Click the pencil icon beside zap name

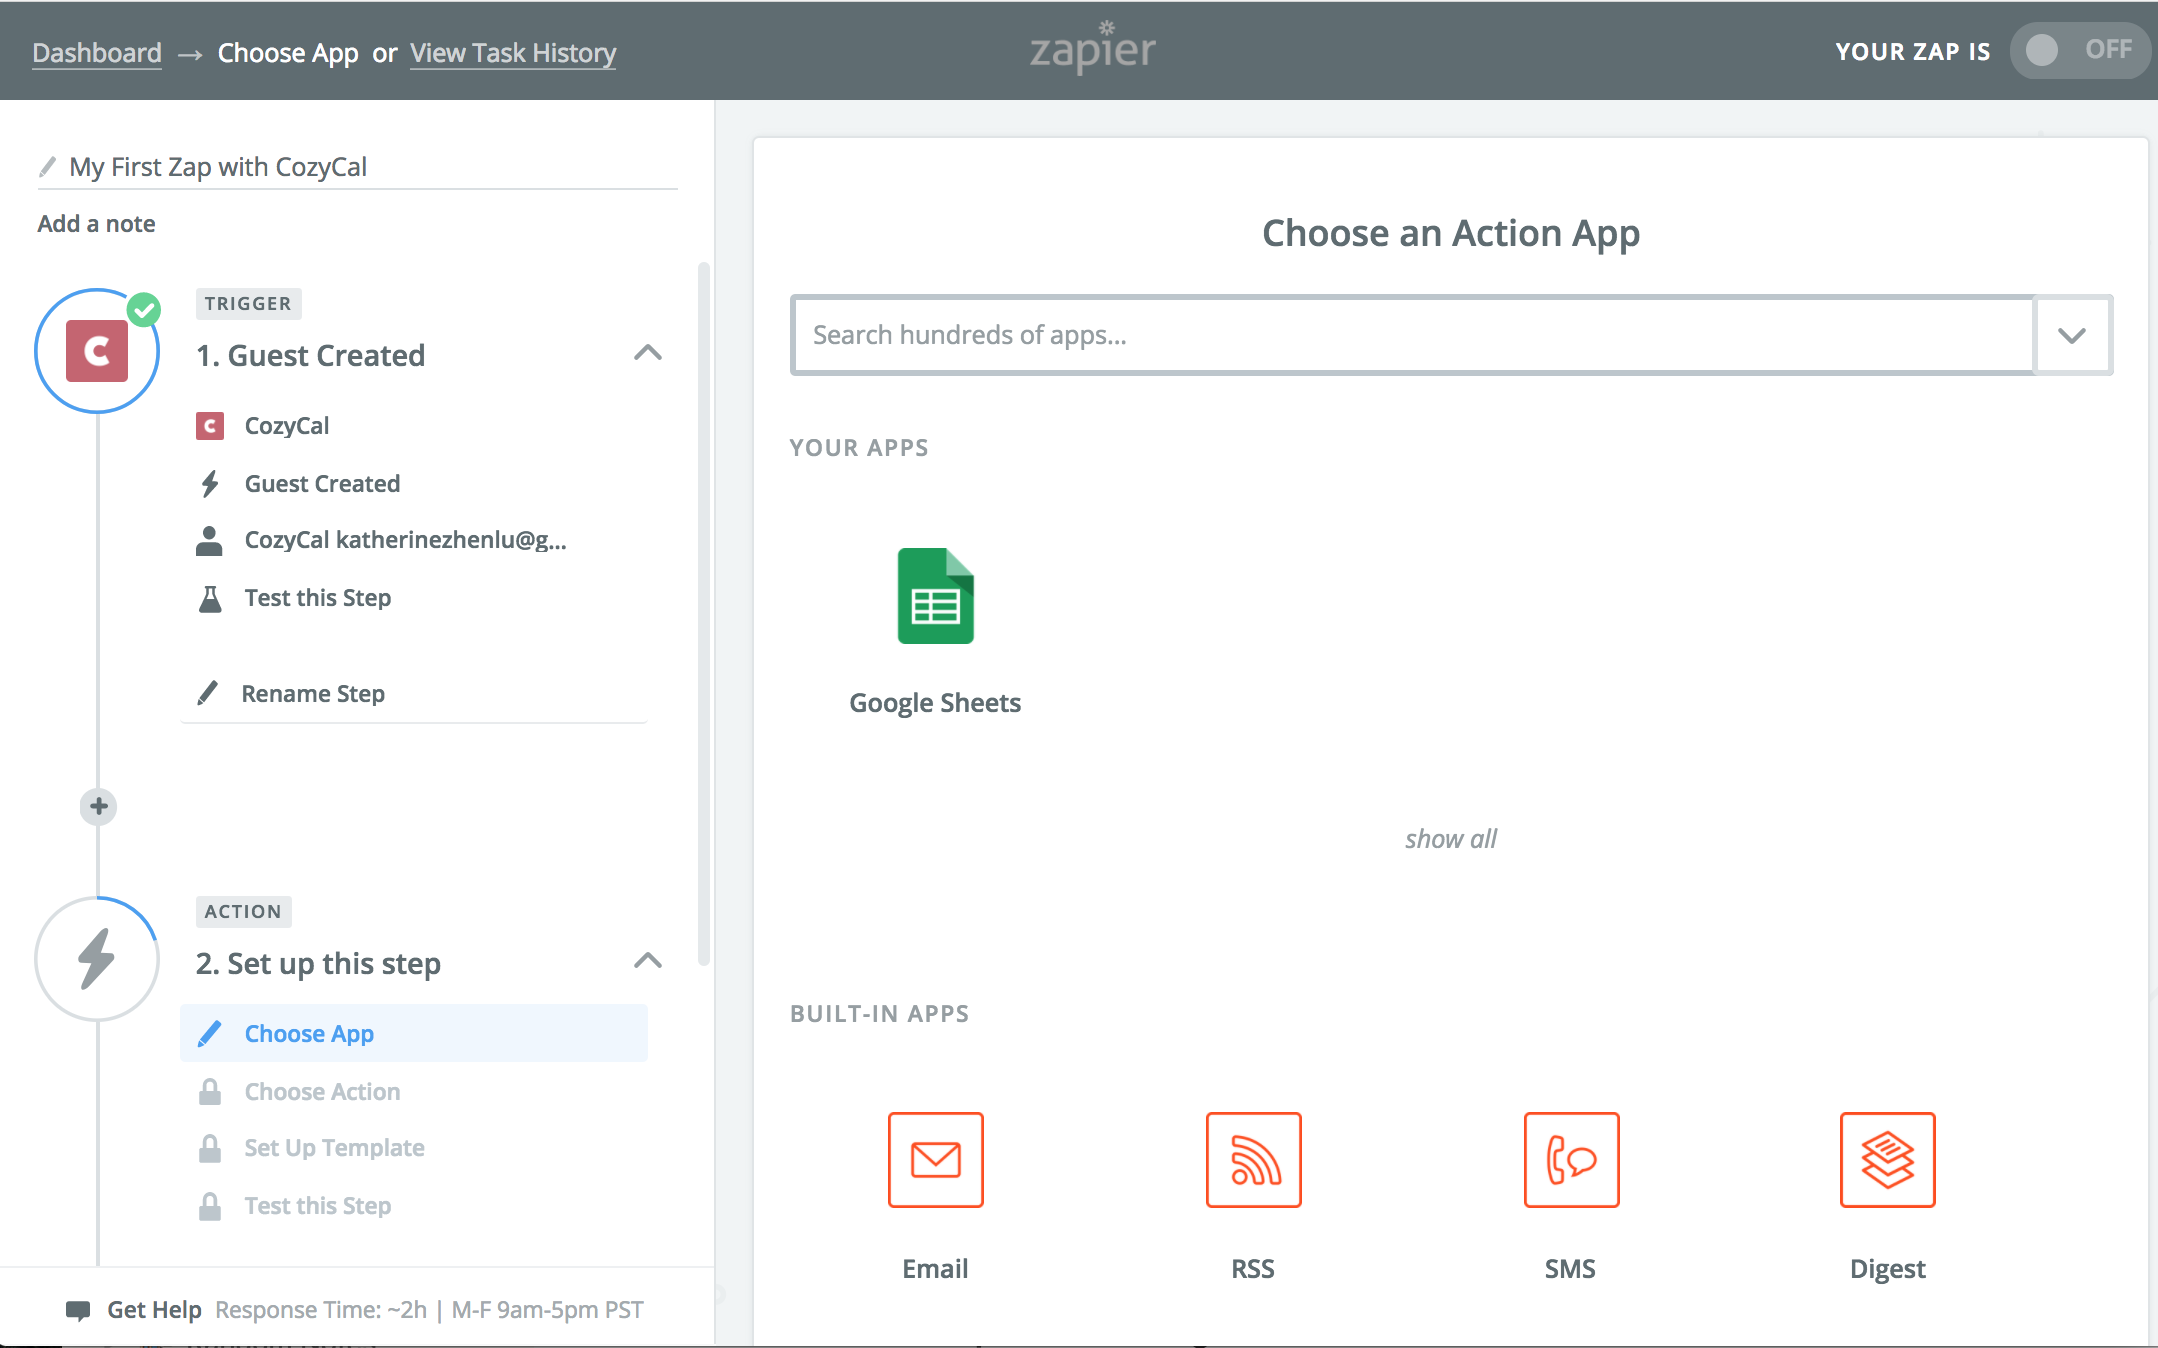(47, 166)
